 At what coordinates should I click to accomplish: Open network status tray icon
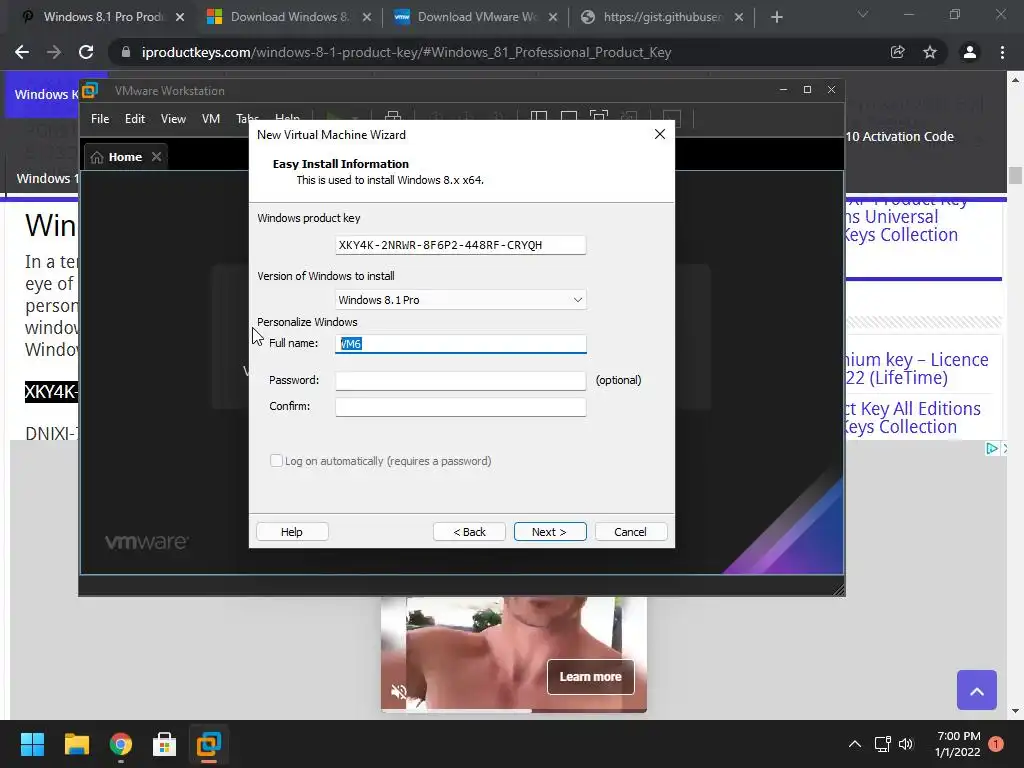pyautogui.click(x=882, y=744)
